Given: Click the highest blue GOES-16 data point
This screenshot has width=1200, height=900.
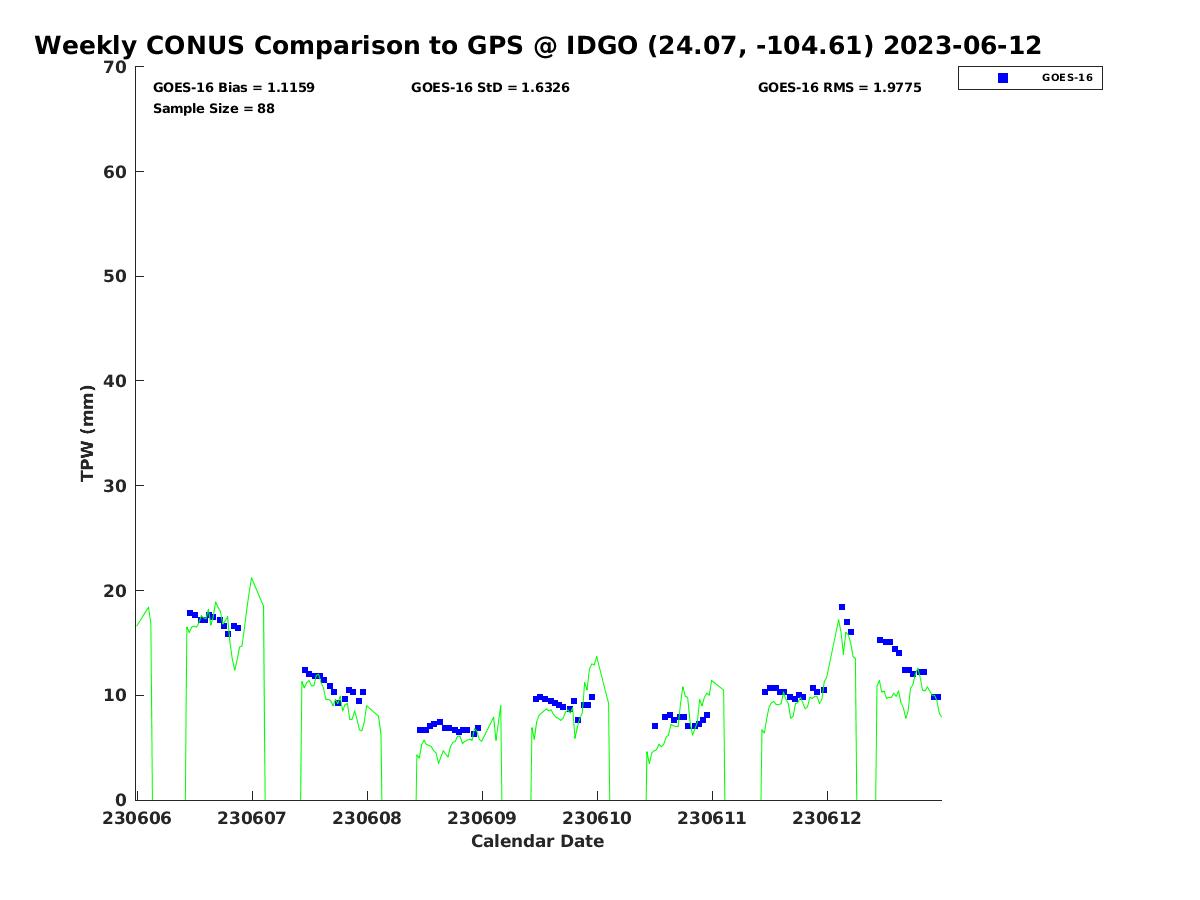Looking at the screenshot, I should (x=842, y=607).
